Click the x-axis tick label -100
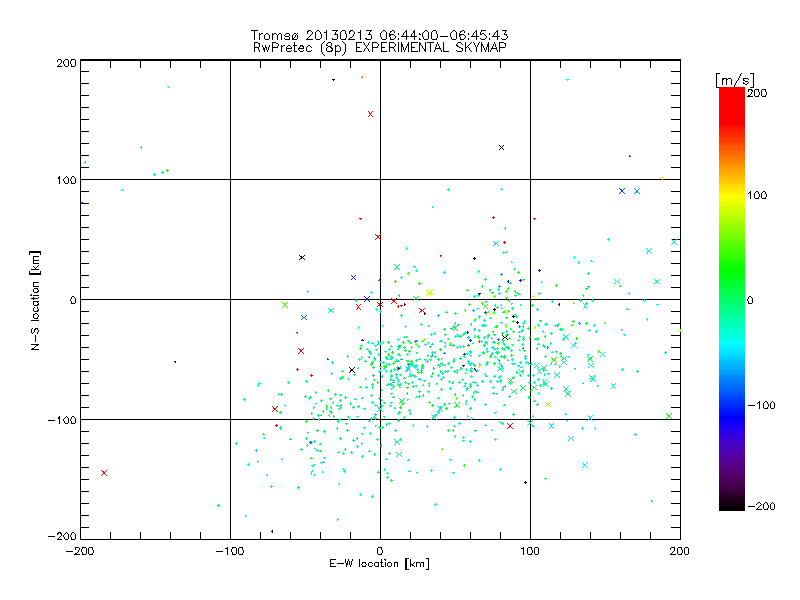The height and width of the screenshot is (600, 800). (230, 551)
